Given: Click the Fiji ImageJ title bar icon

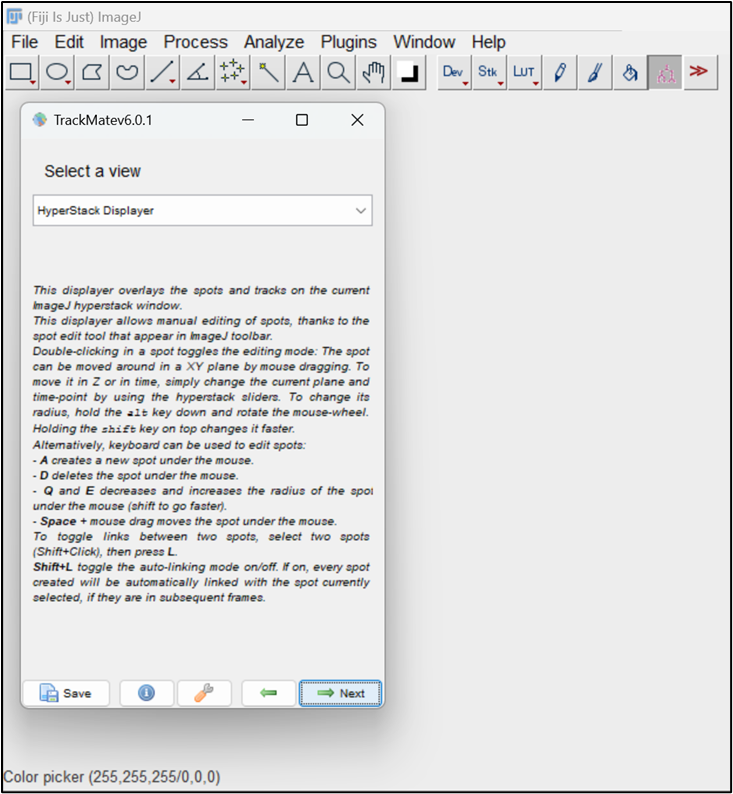Looking at the screenshot, I should 14,17.
